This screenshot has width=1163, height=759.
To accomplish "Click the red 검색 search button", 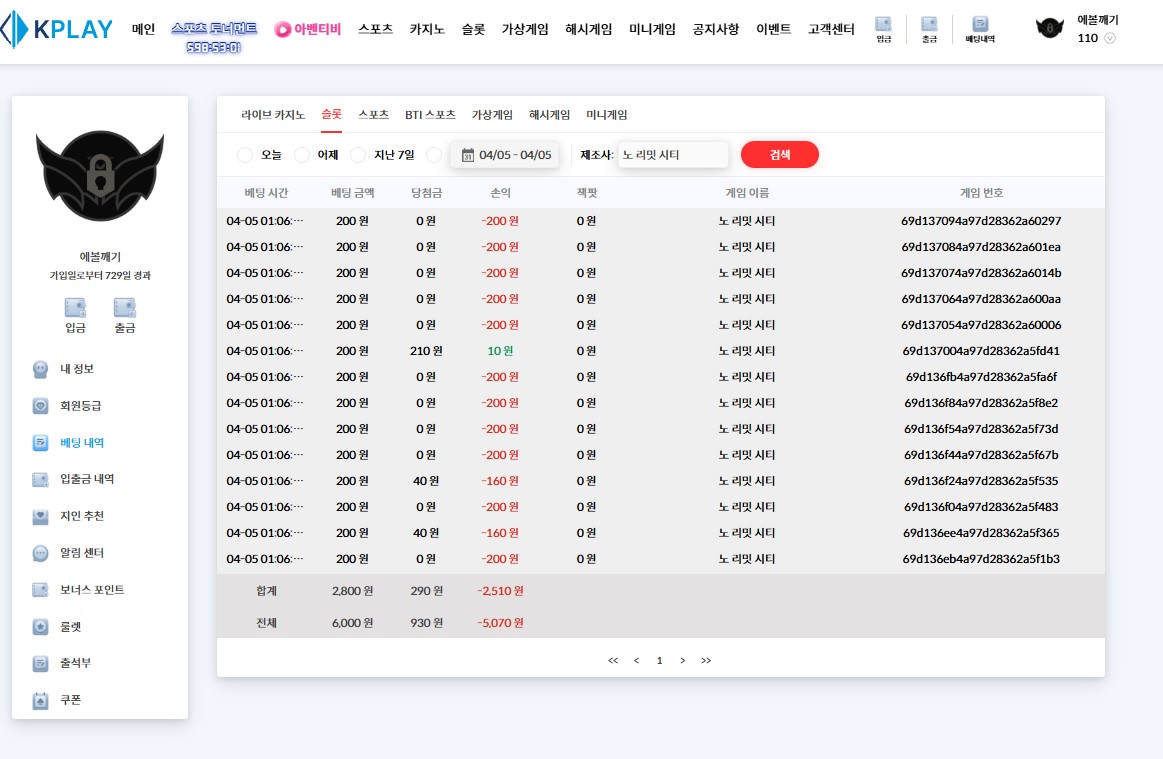I will tap(779, 155).
